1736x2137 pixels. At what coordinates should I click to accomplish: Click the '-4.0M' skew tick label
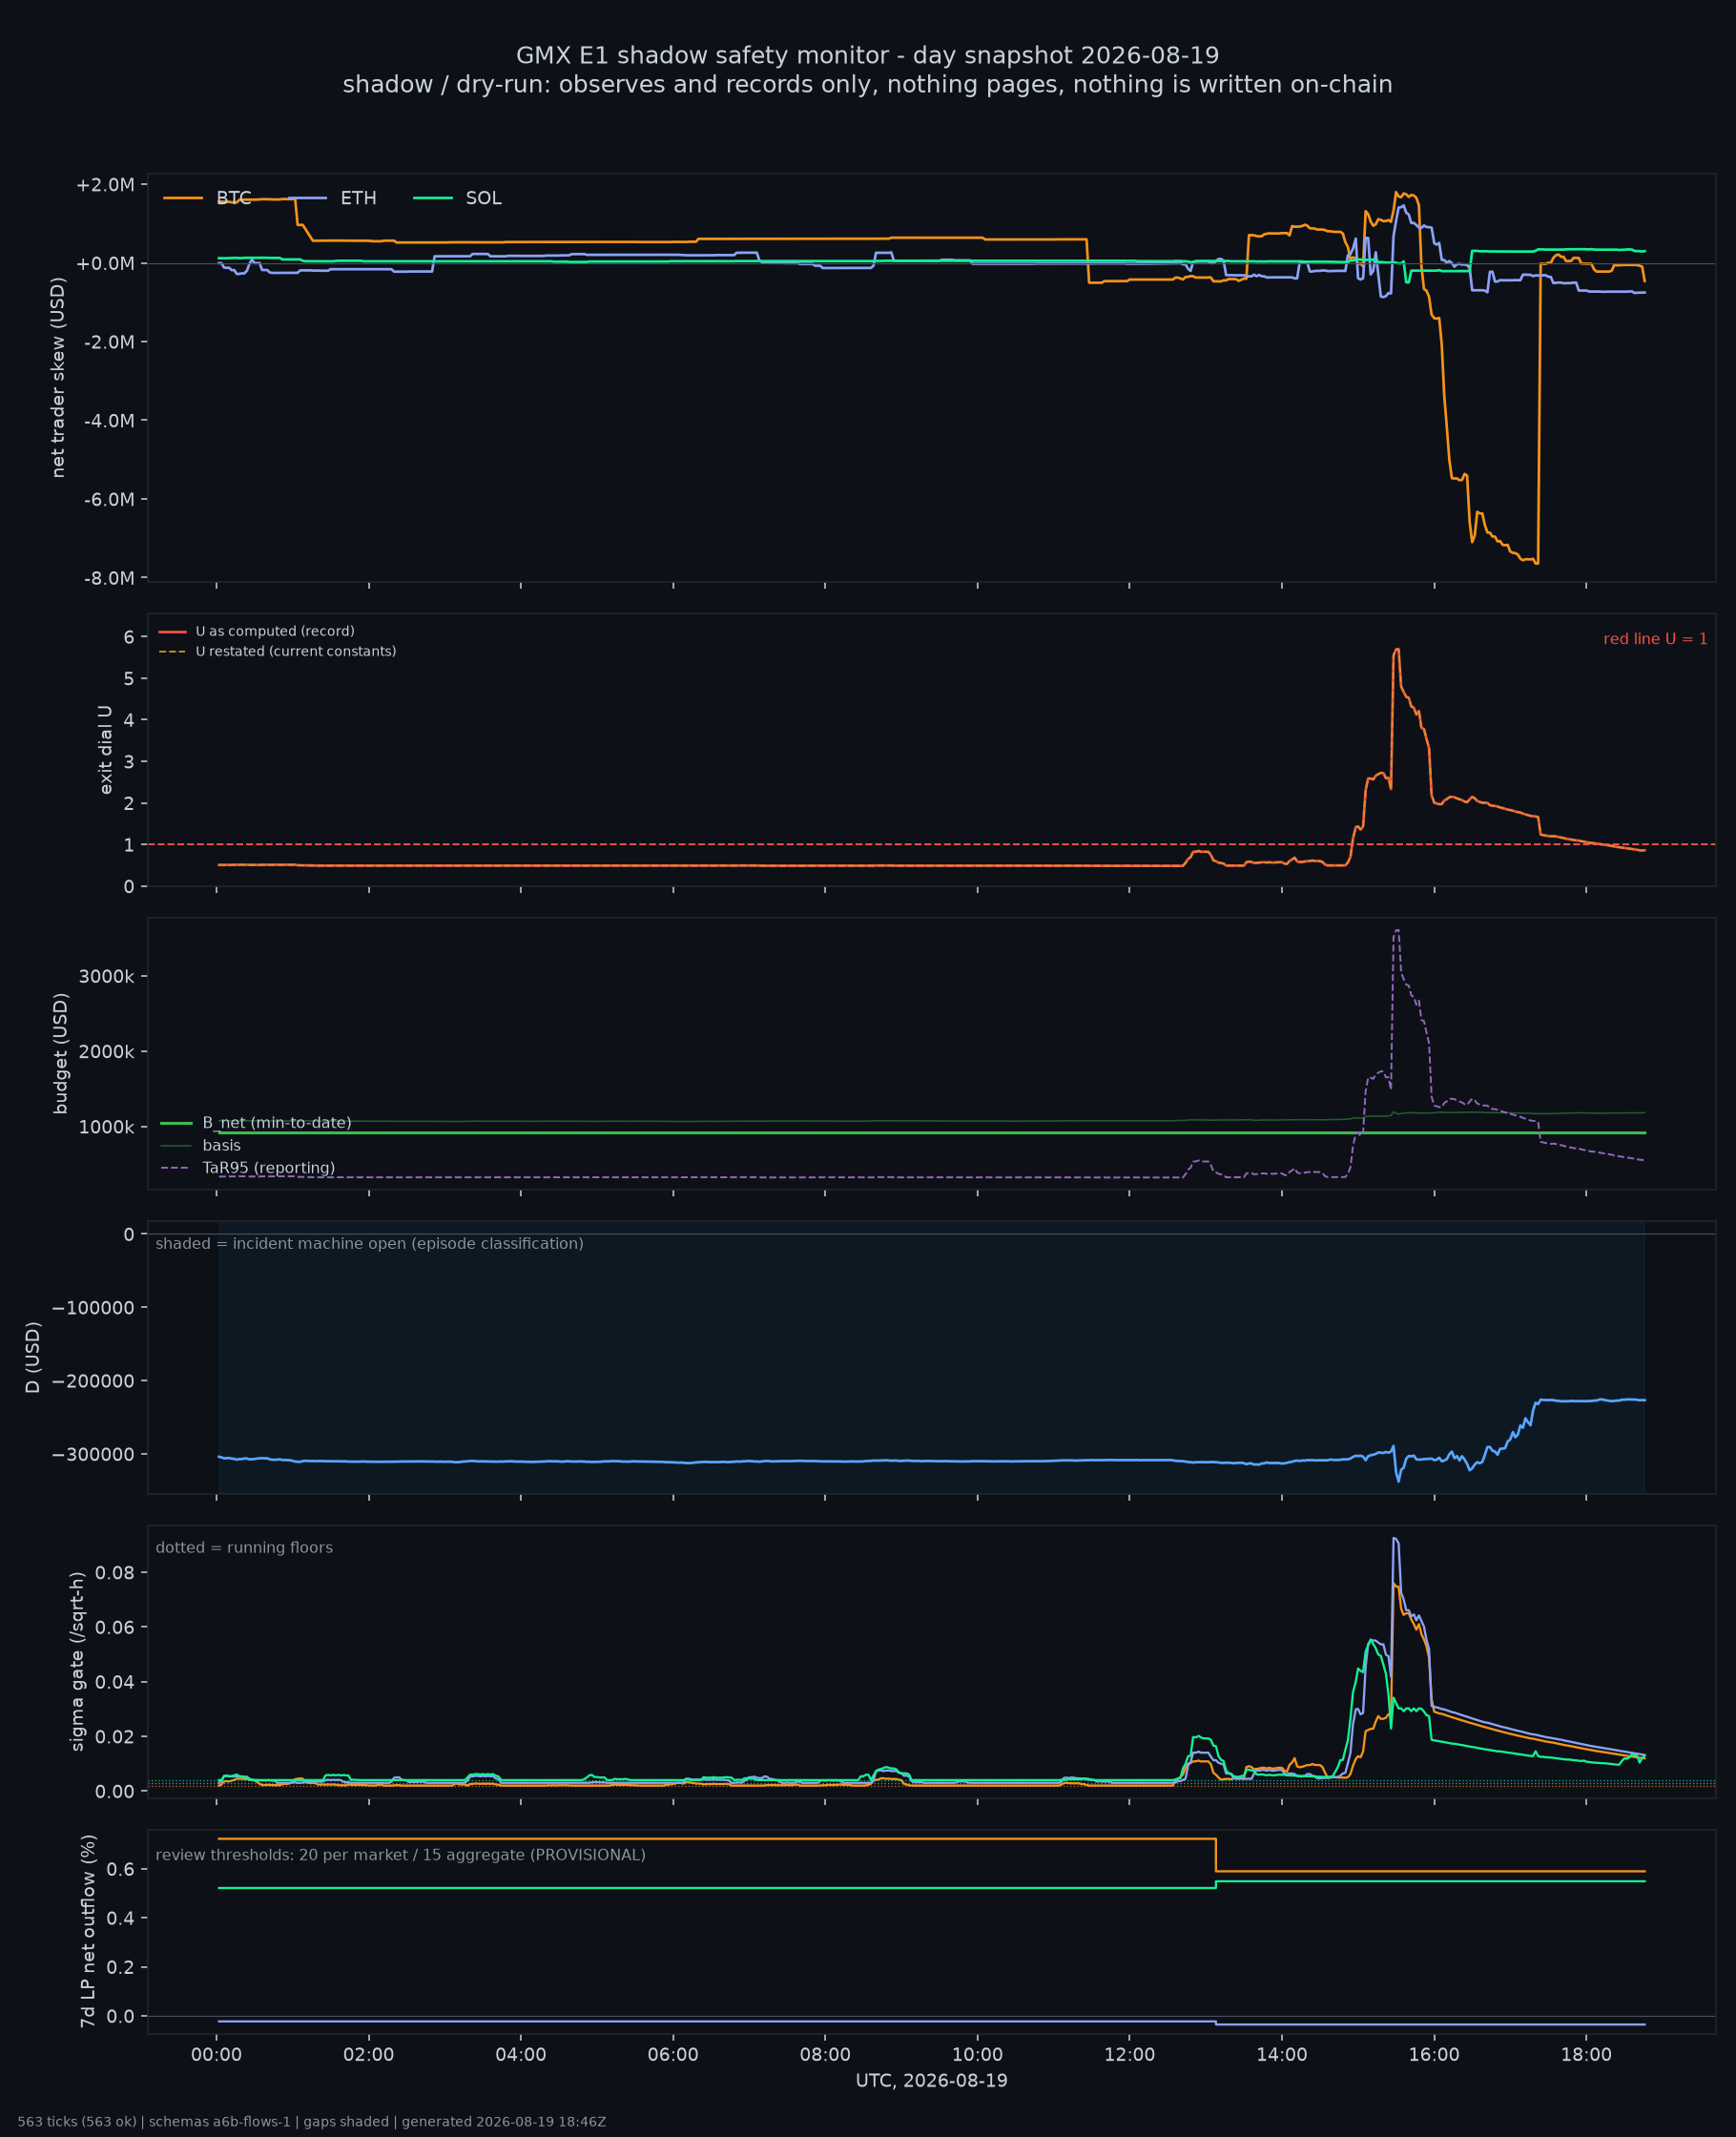(107, 421)
